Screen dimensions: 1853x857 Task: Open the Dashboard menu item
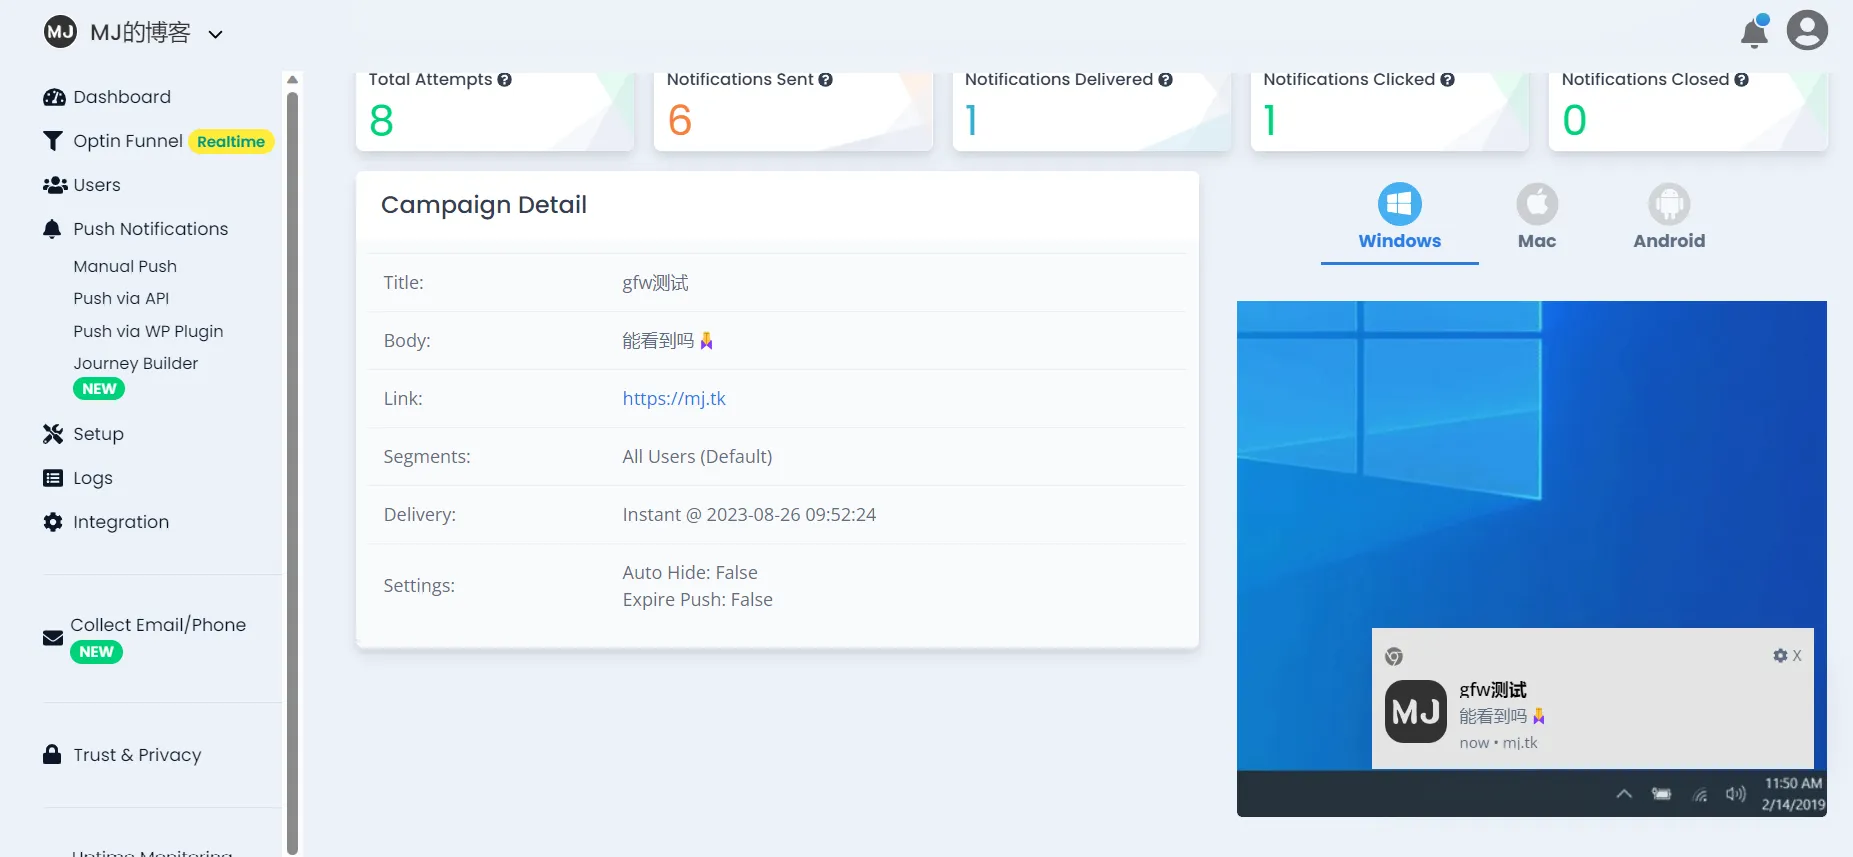point(122,97)
